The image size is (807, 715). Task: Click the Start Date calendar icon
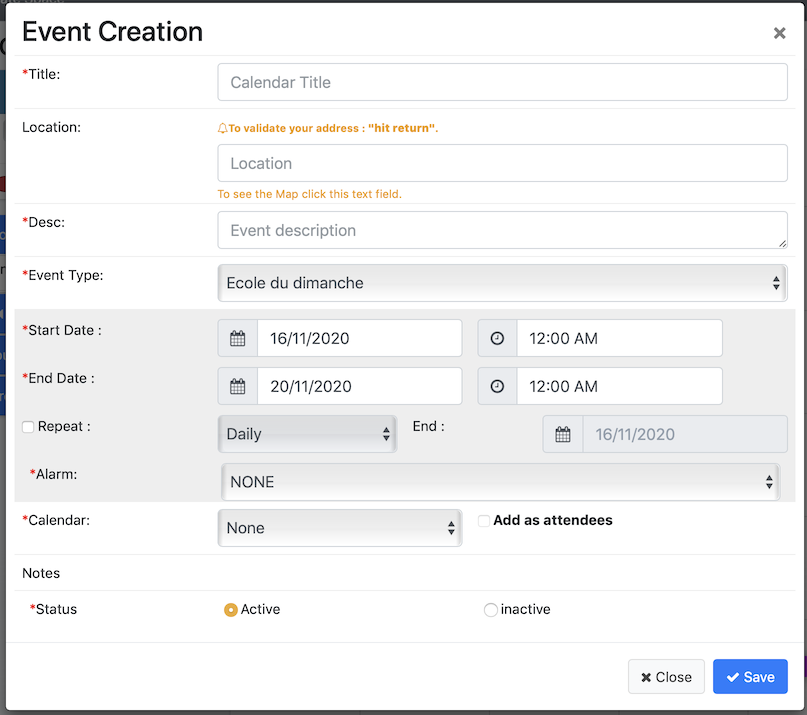[237, 338]
